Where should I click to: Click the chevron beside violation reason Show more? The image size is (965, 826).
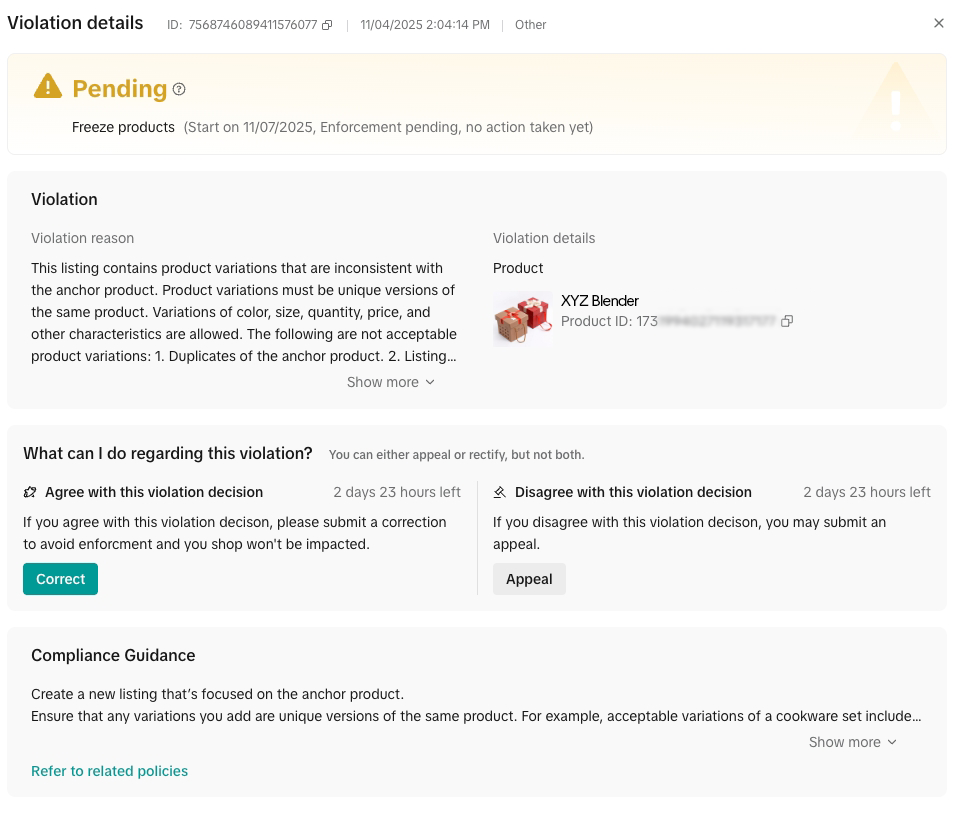[430, 382]
